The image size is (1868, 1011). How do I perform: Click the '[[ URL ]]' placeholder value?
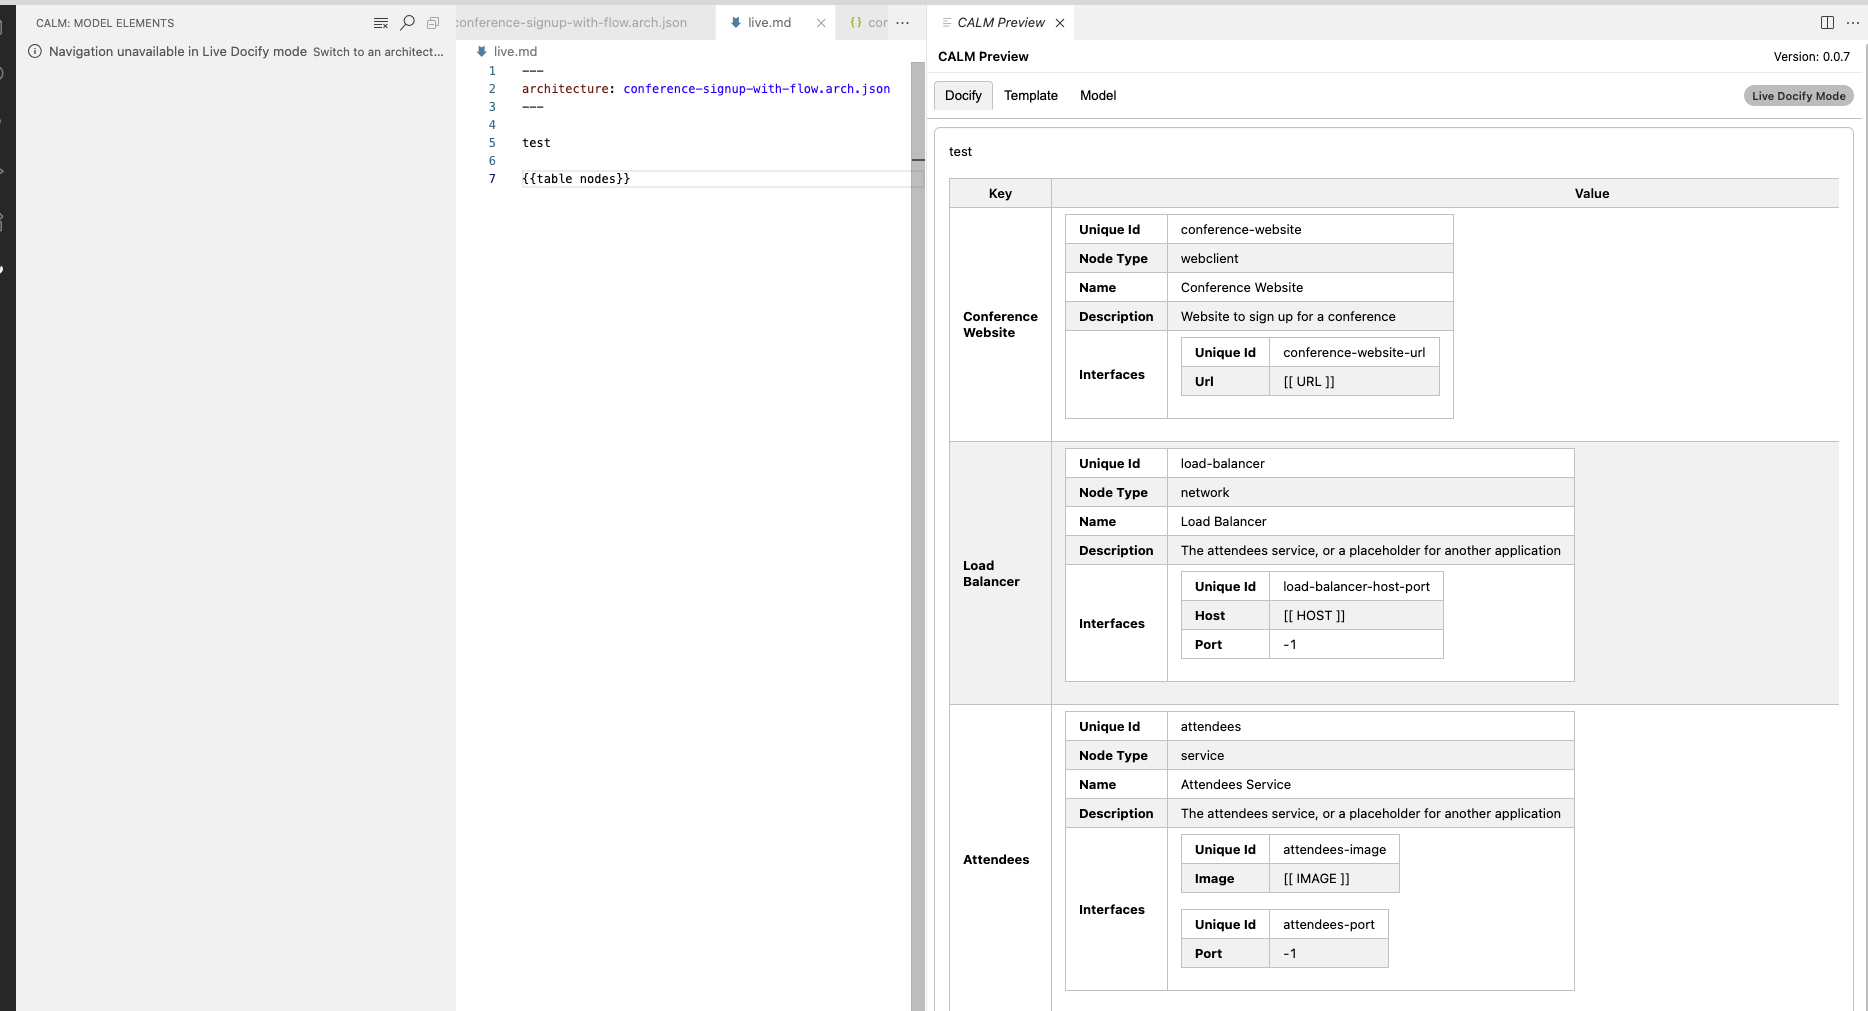tap(1308, 381)
